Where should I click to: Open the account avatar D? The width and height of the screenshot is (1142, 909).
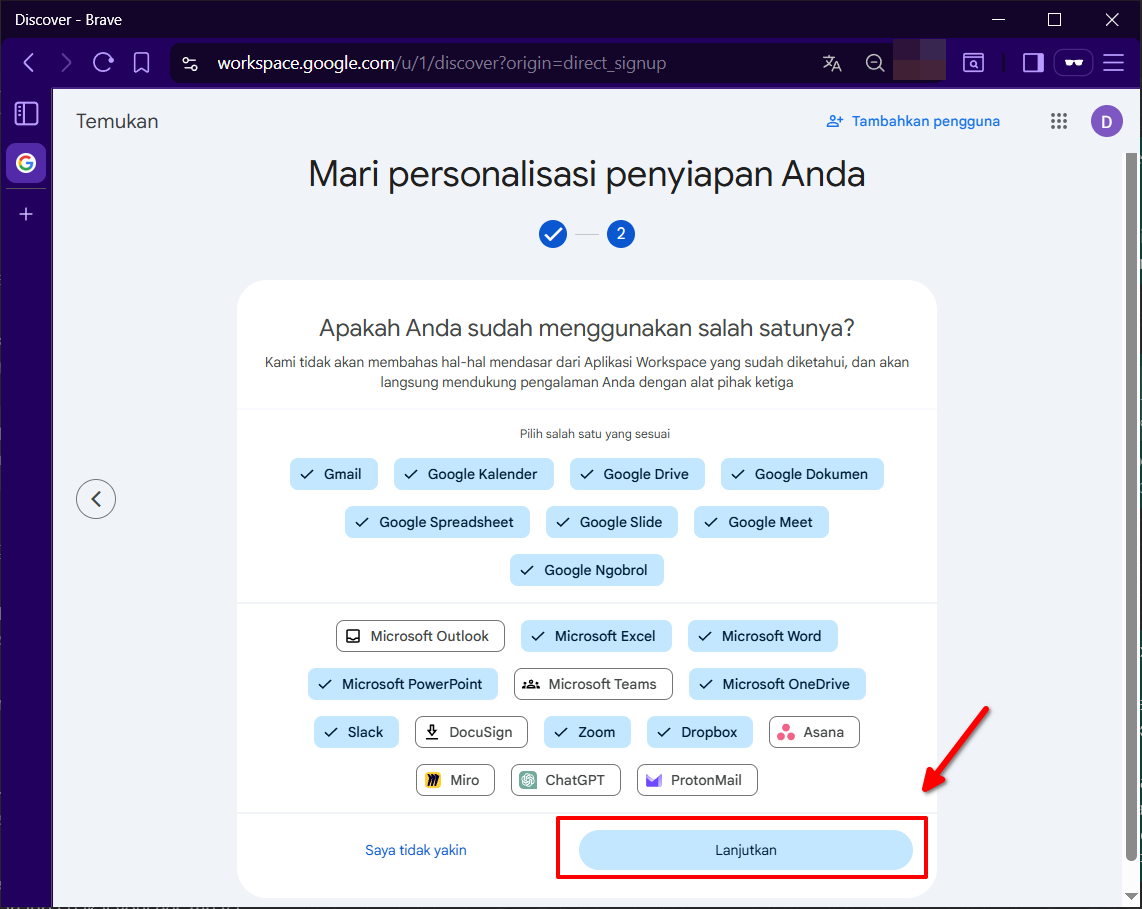pos(1106,121)
